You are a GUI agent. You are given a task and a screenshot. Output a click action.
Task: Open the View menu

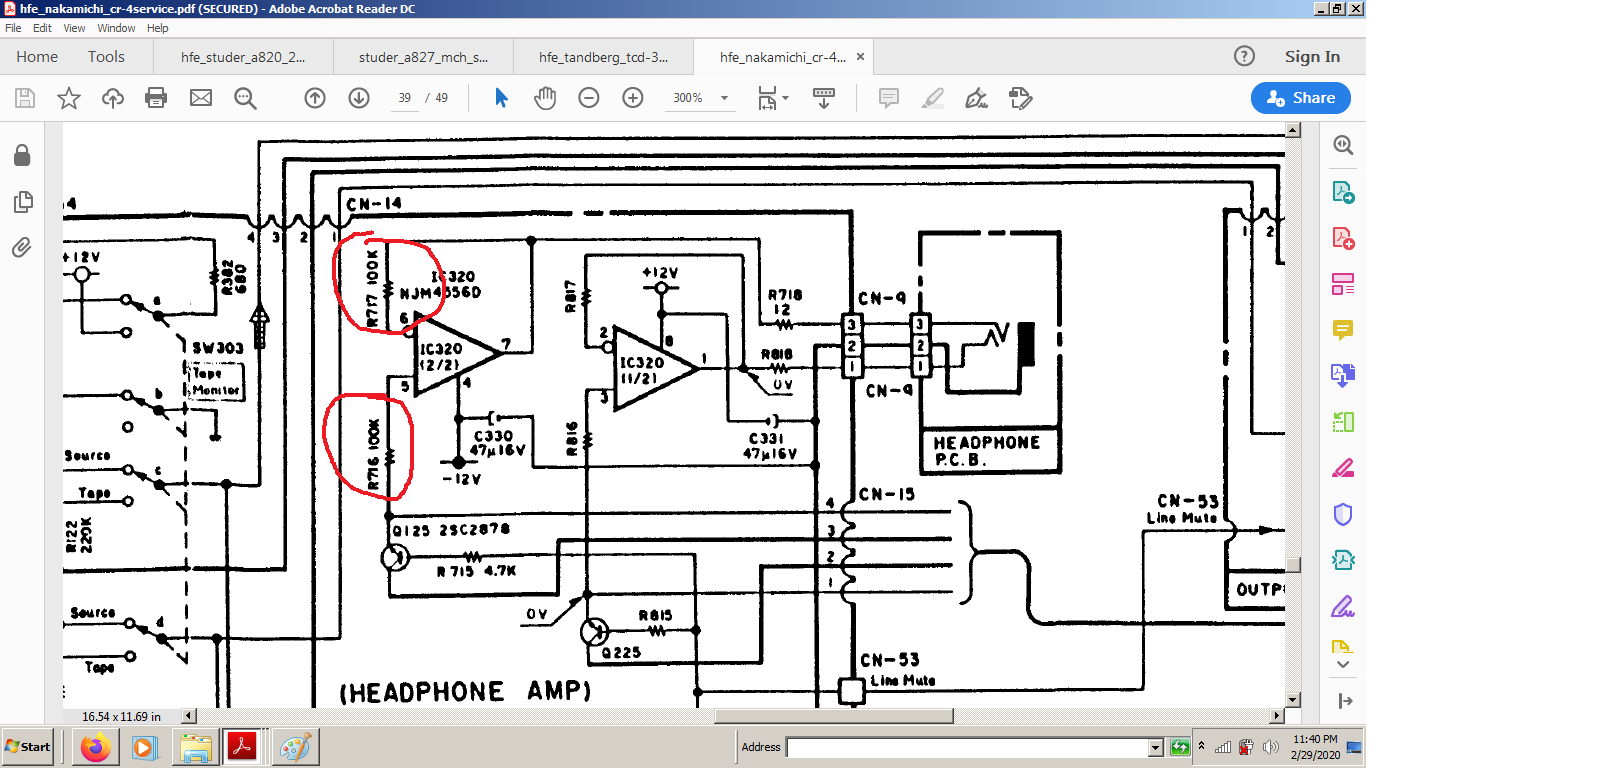74,28
